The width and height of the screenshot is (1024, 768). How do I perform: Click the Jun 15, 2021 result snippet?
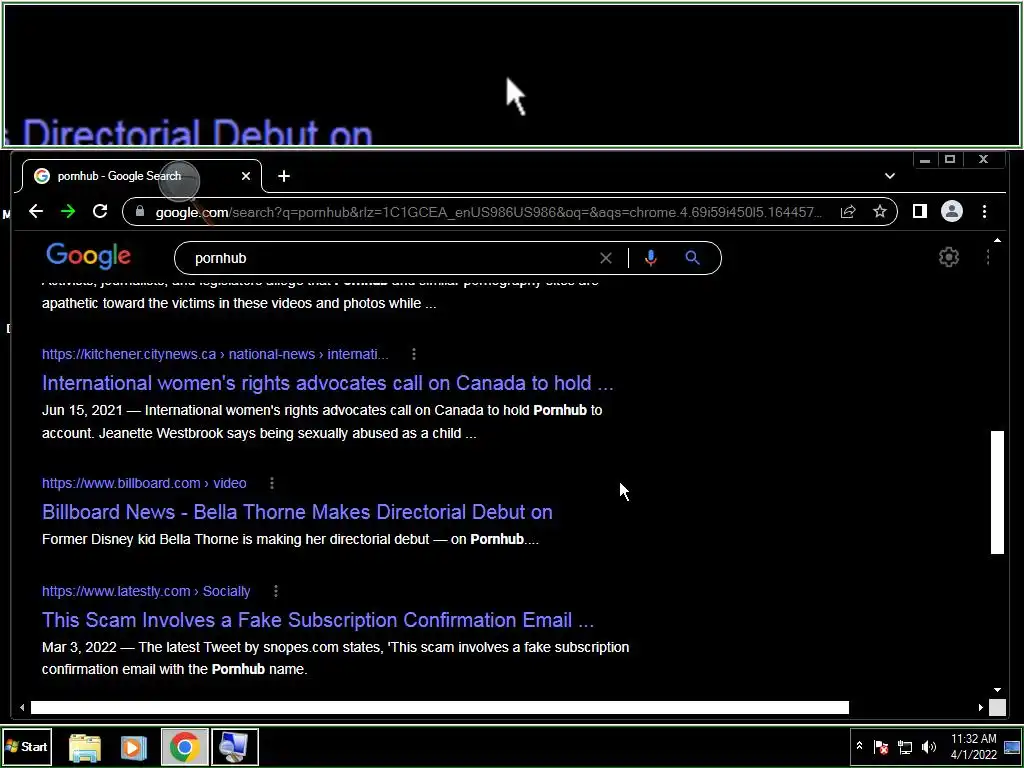click(322, 422)
